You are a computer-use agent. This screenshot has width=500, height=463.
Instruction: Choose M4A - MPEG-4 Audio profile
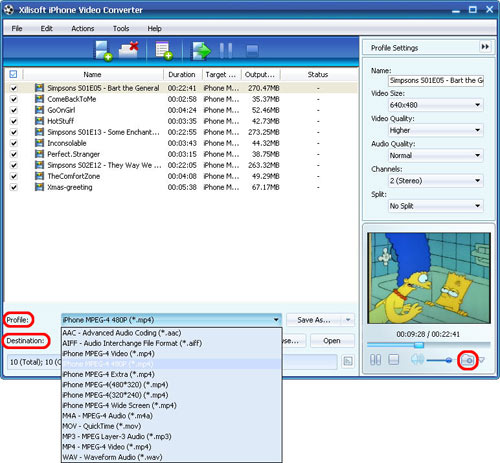pos(171,416)
